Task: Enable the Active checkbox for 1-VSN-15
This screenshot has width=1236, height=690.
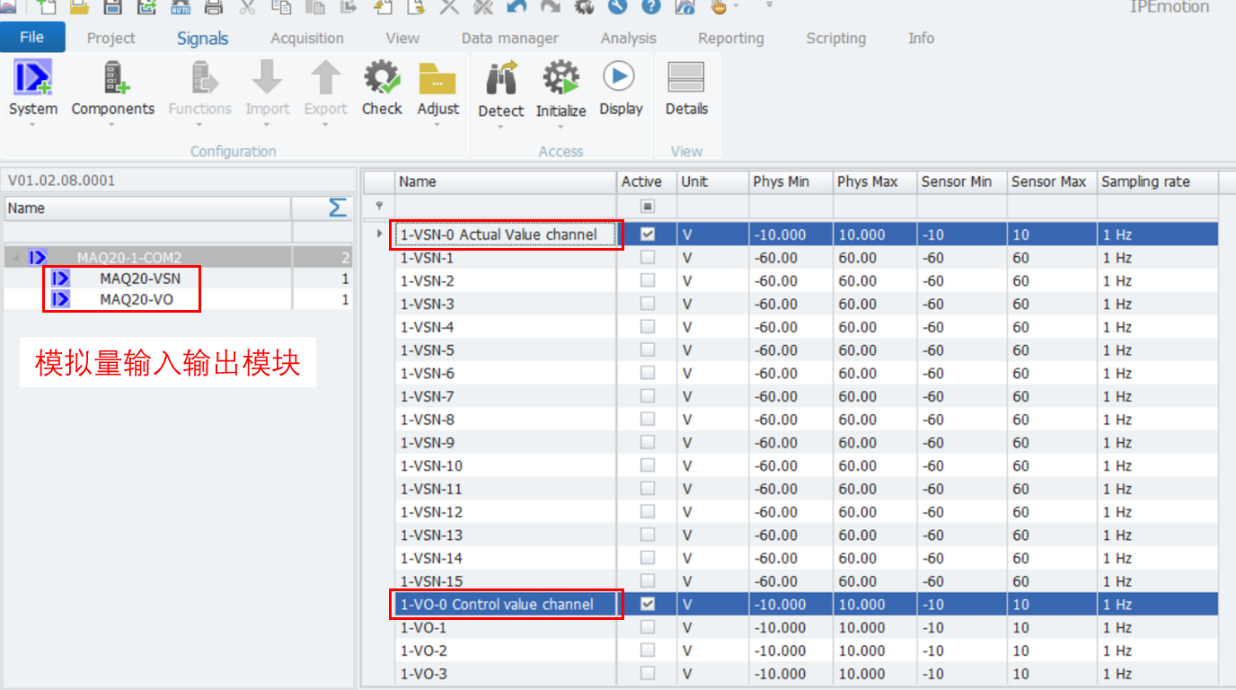Action: pos(647,581)
